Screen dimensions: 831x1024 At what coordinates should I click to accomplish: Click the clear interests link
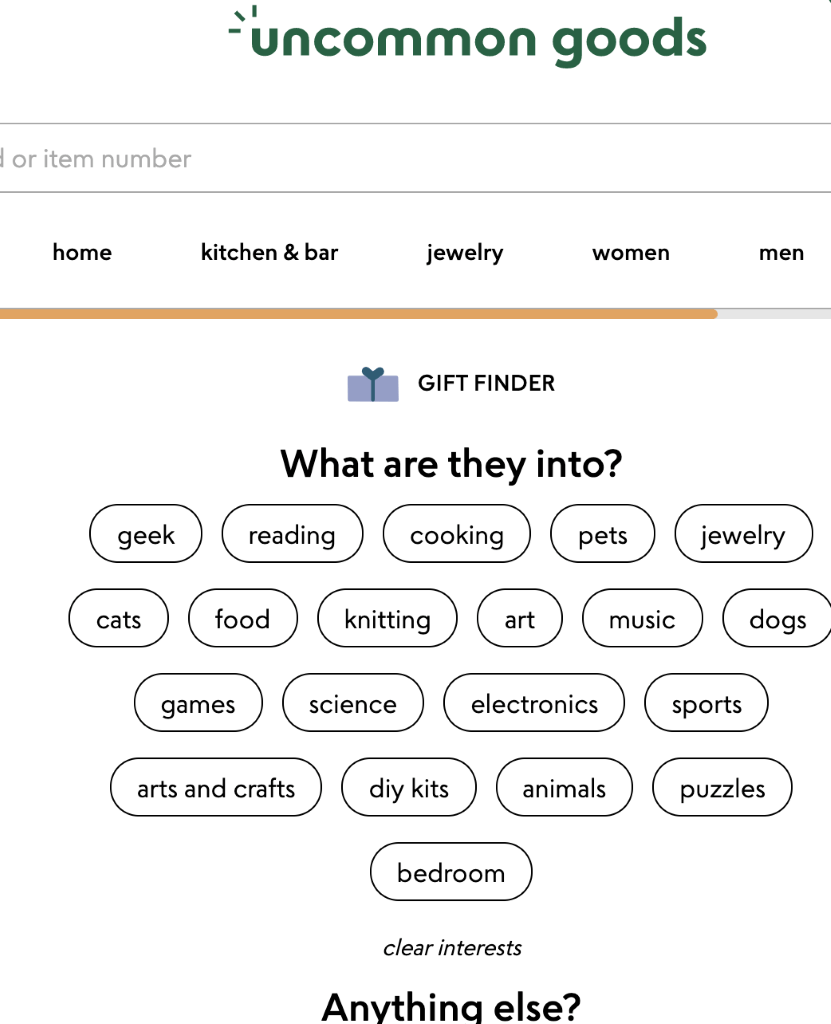pos(450,947)
